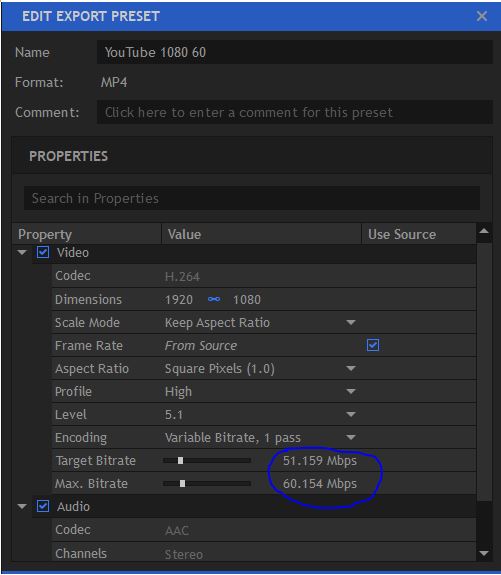Click the Comment input field
The width and height of the screenshot is (501, 575).
tap(295, 112)
